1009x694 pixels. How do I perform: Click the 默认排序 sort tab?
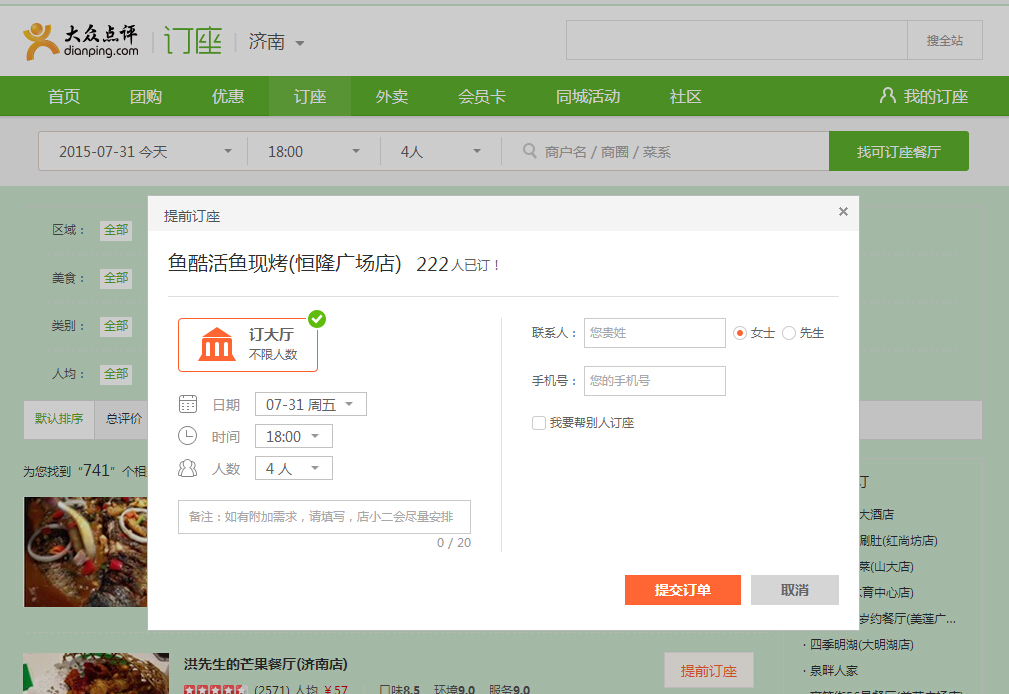pyautogui.click(x=59, y=419)
